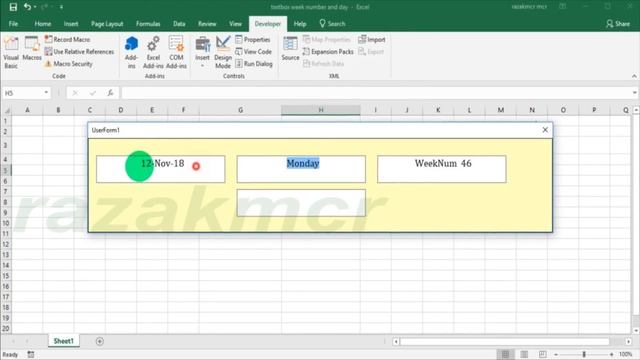Open Macro Security settings
Viewport: 640px width, 360px height.
point(69,64)
